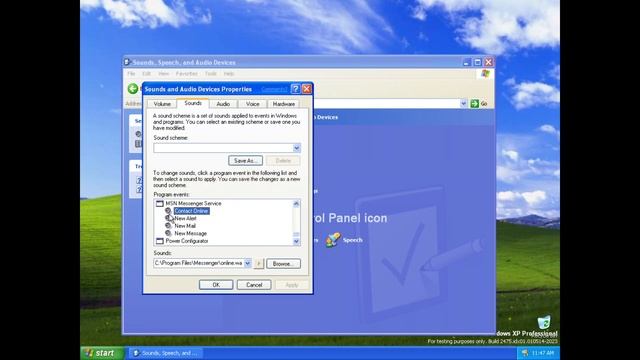640x360 pixels.
Task: Open the Address bar dropdown arrow
Action: (x=463, y=103)
